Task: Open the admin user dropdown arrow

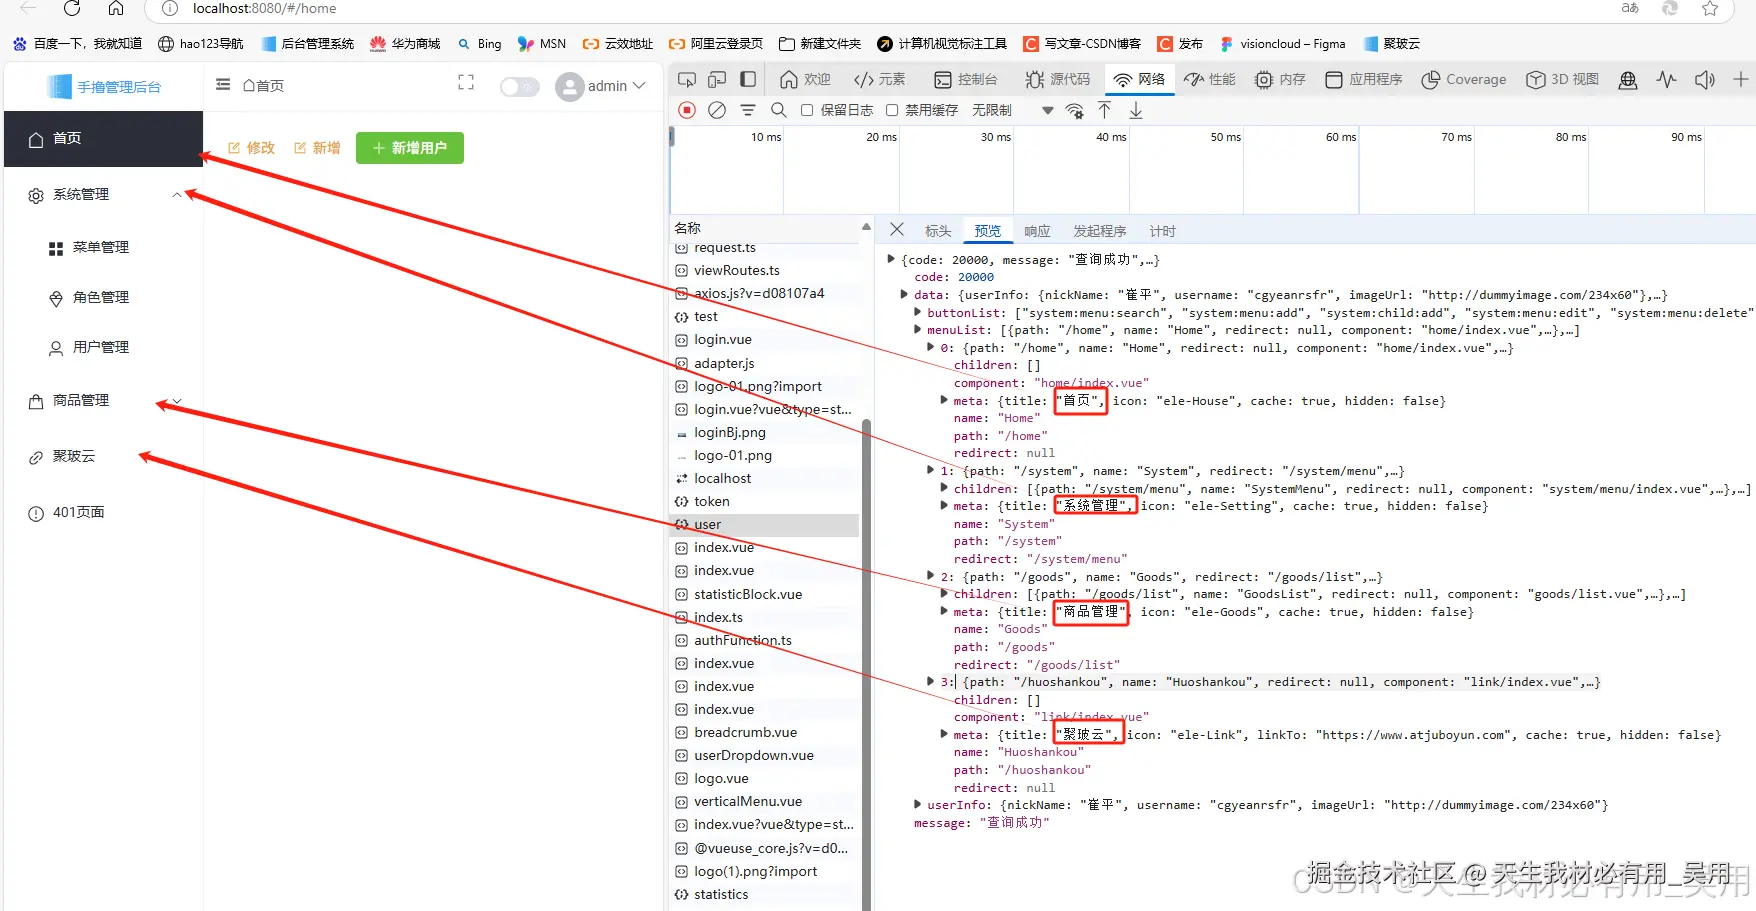Action: (x=639, y=86)
